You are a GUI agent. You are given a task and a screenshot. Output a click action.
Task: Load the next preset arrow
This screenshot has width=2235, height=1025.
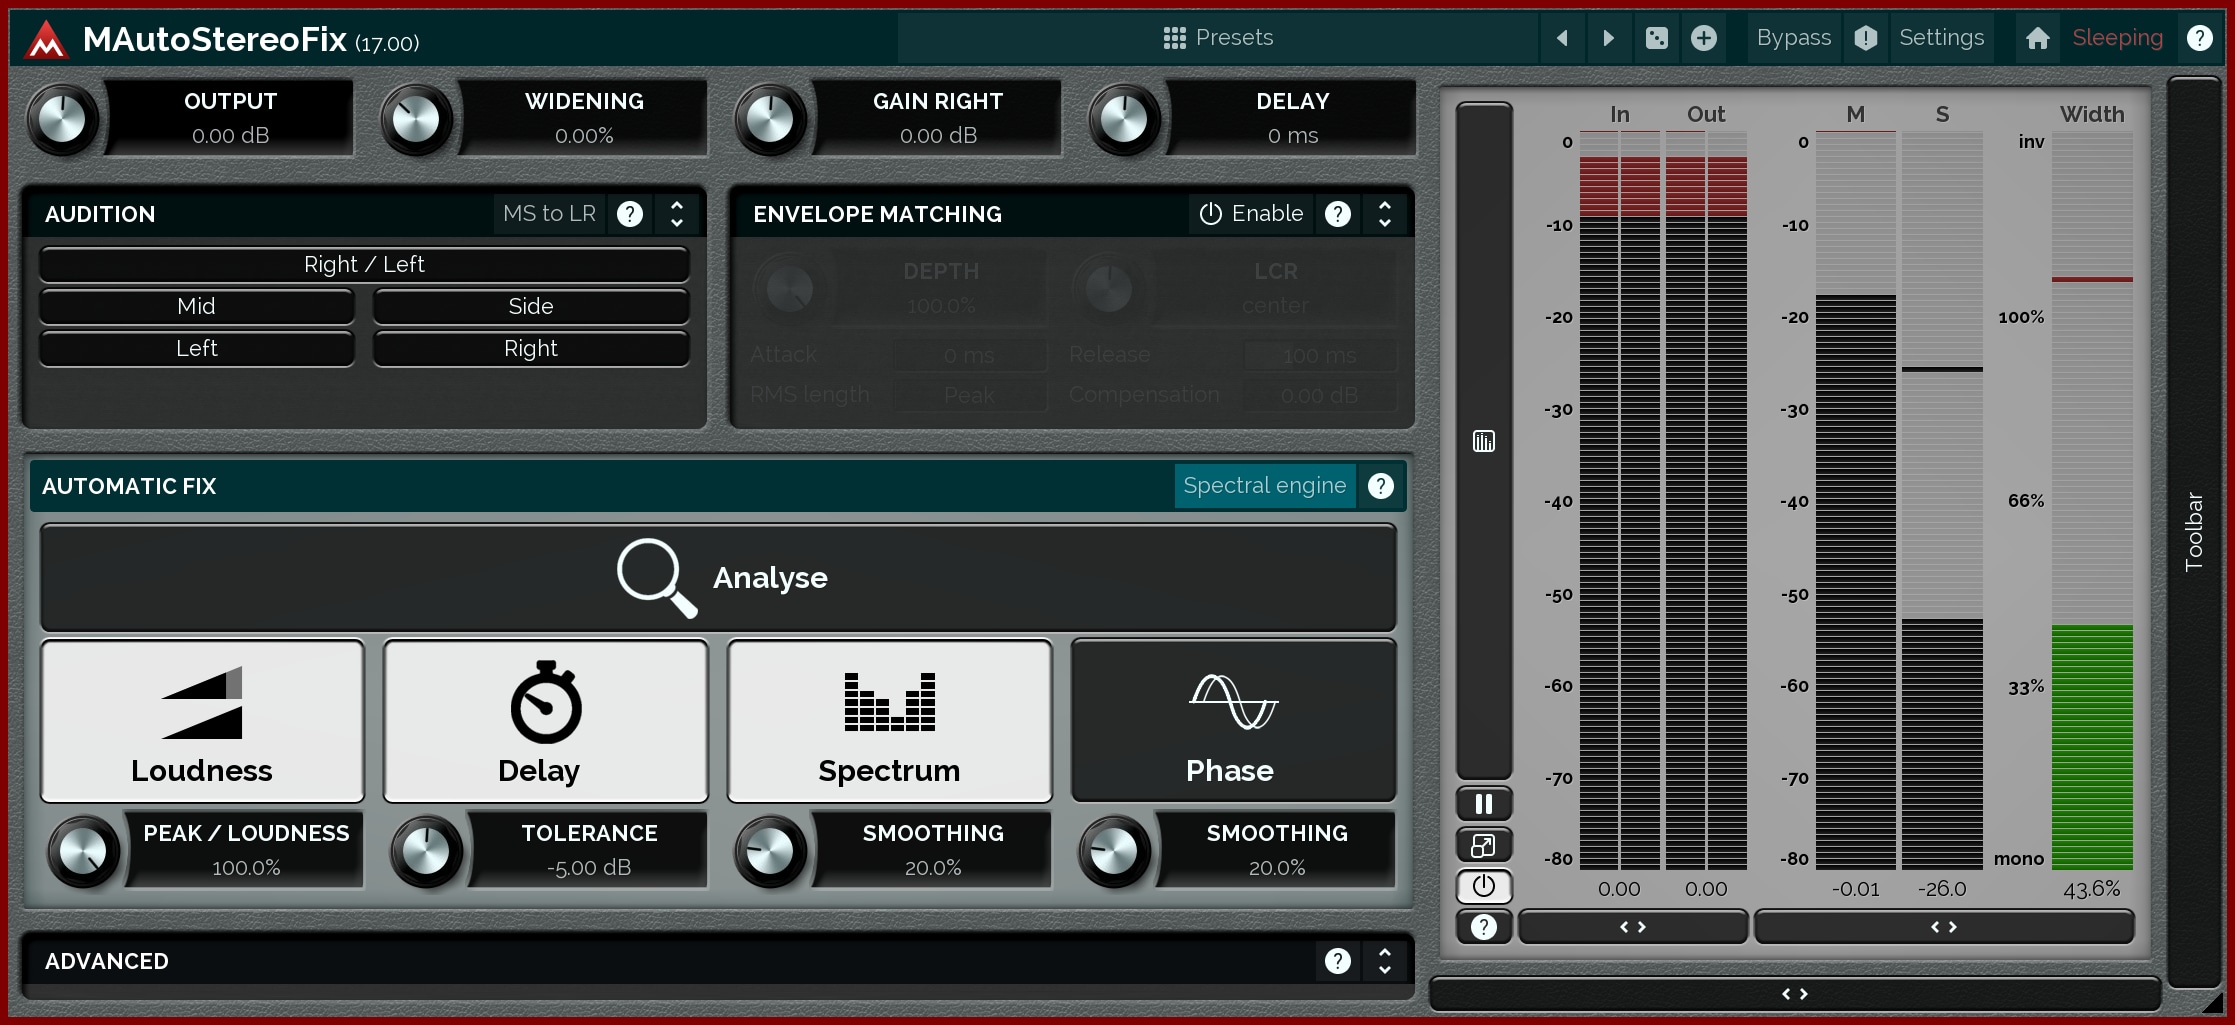[1608, 38]
